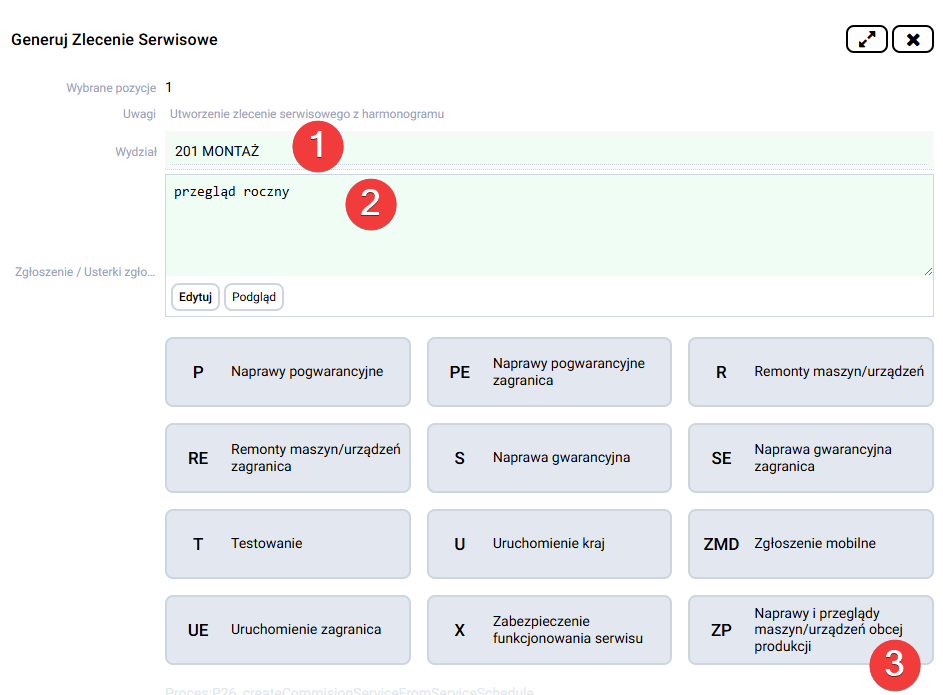Pick S Naprawa gwarancyjna option

click(x=548, y=458)
